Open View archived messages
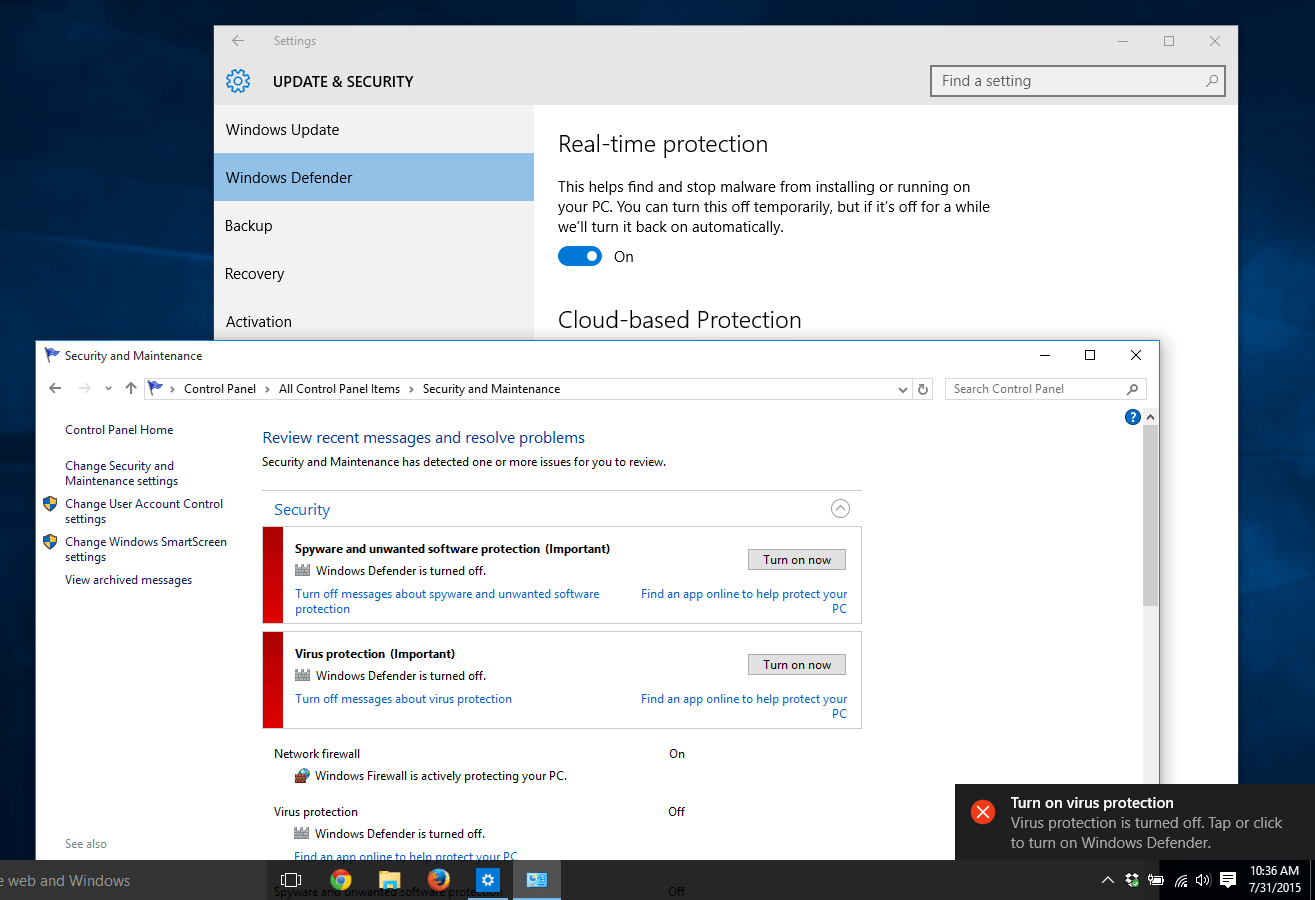Viewport: 1315px width, 900px height. pyautogui.click(x=128, y=579)
